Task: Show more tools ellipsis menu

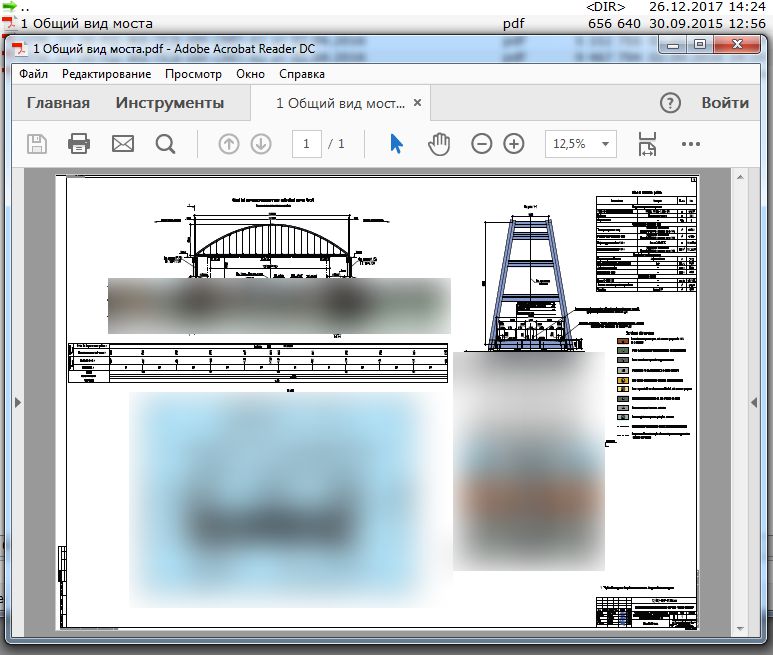Action: click(x=691, y=144)
